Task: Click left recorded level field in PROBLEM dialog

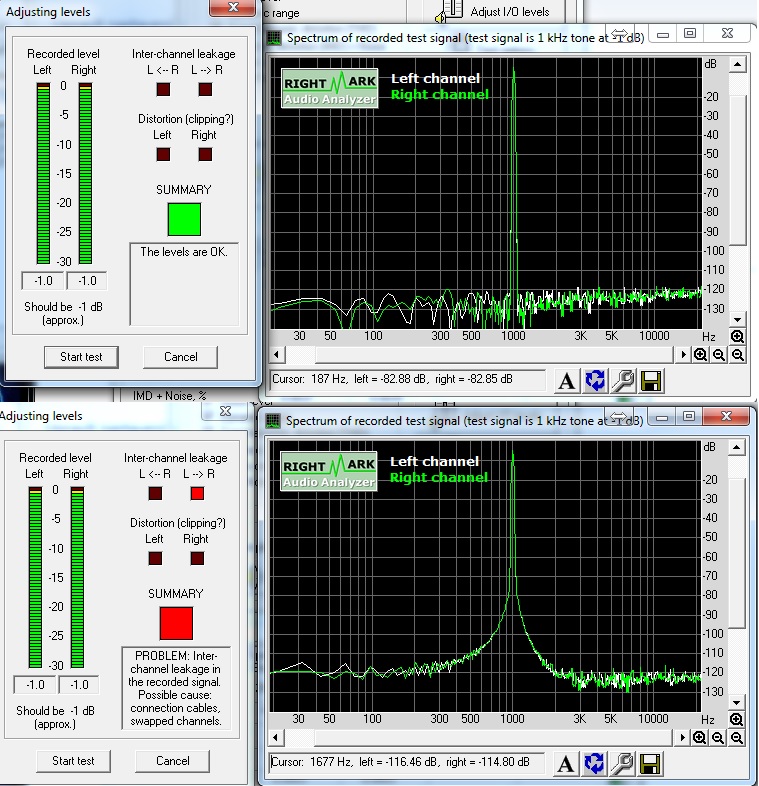Action: pyautogui.click(x=35, y=685)
